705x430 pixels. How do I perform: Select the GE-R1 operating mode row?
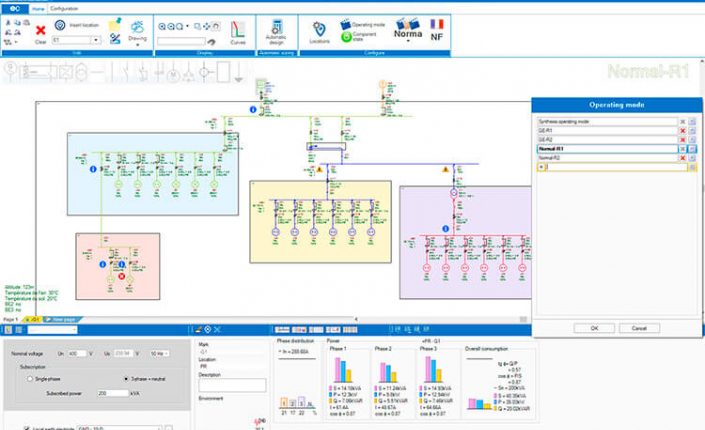tap(607, 130)
